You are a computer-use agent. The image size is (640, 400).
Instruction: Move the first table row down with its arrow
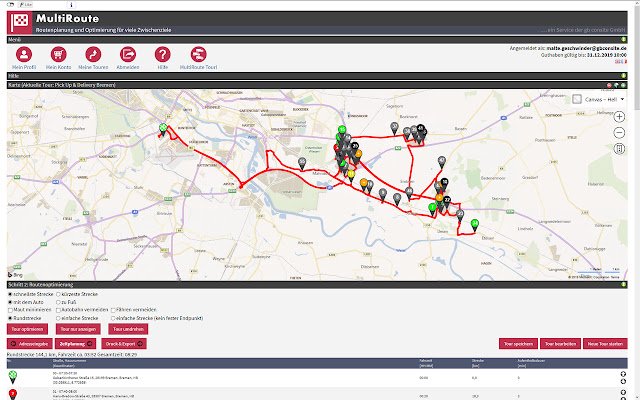point(623,381)
